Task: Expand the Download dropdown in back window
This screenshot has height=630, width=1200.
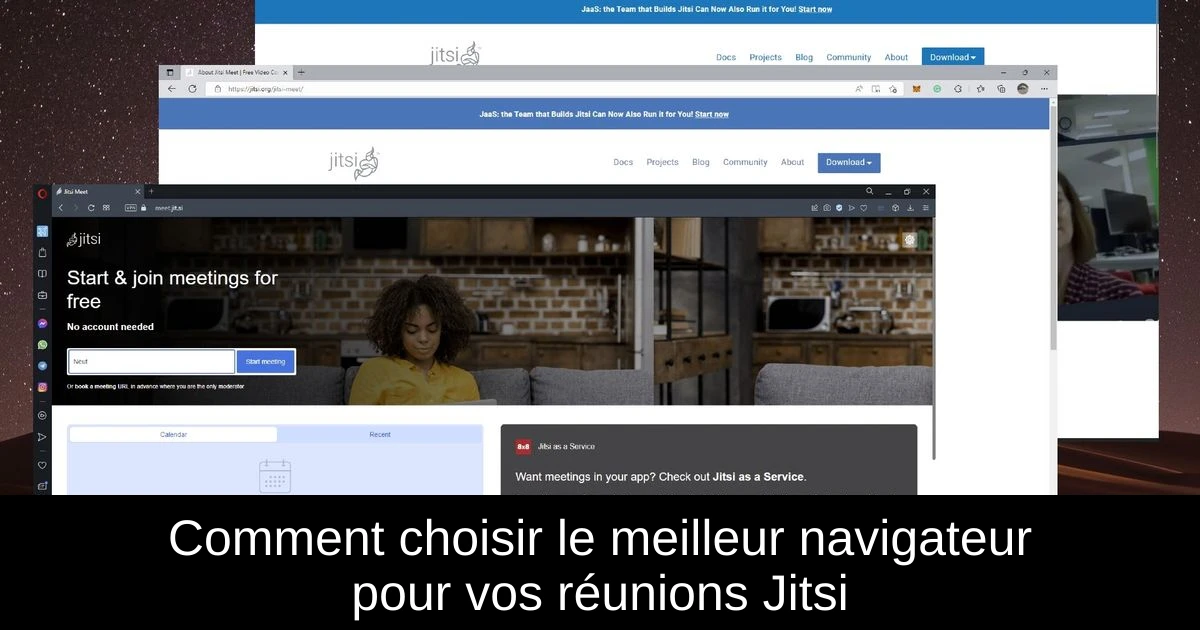Action: pos(953,57)
